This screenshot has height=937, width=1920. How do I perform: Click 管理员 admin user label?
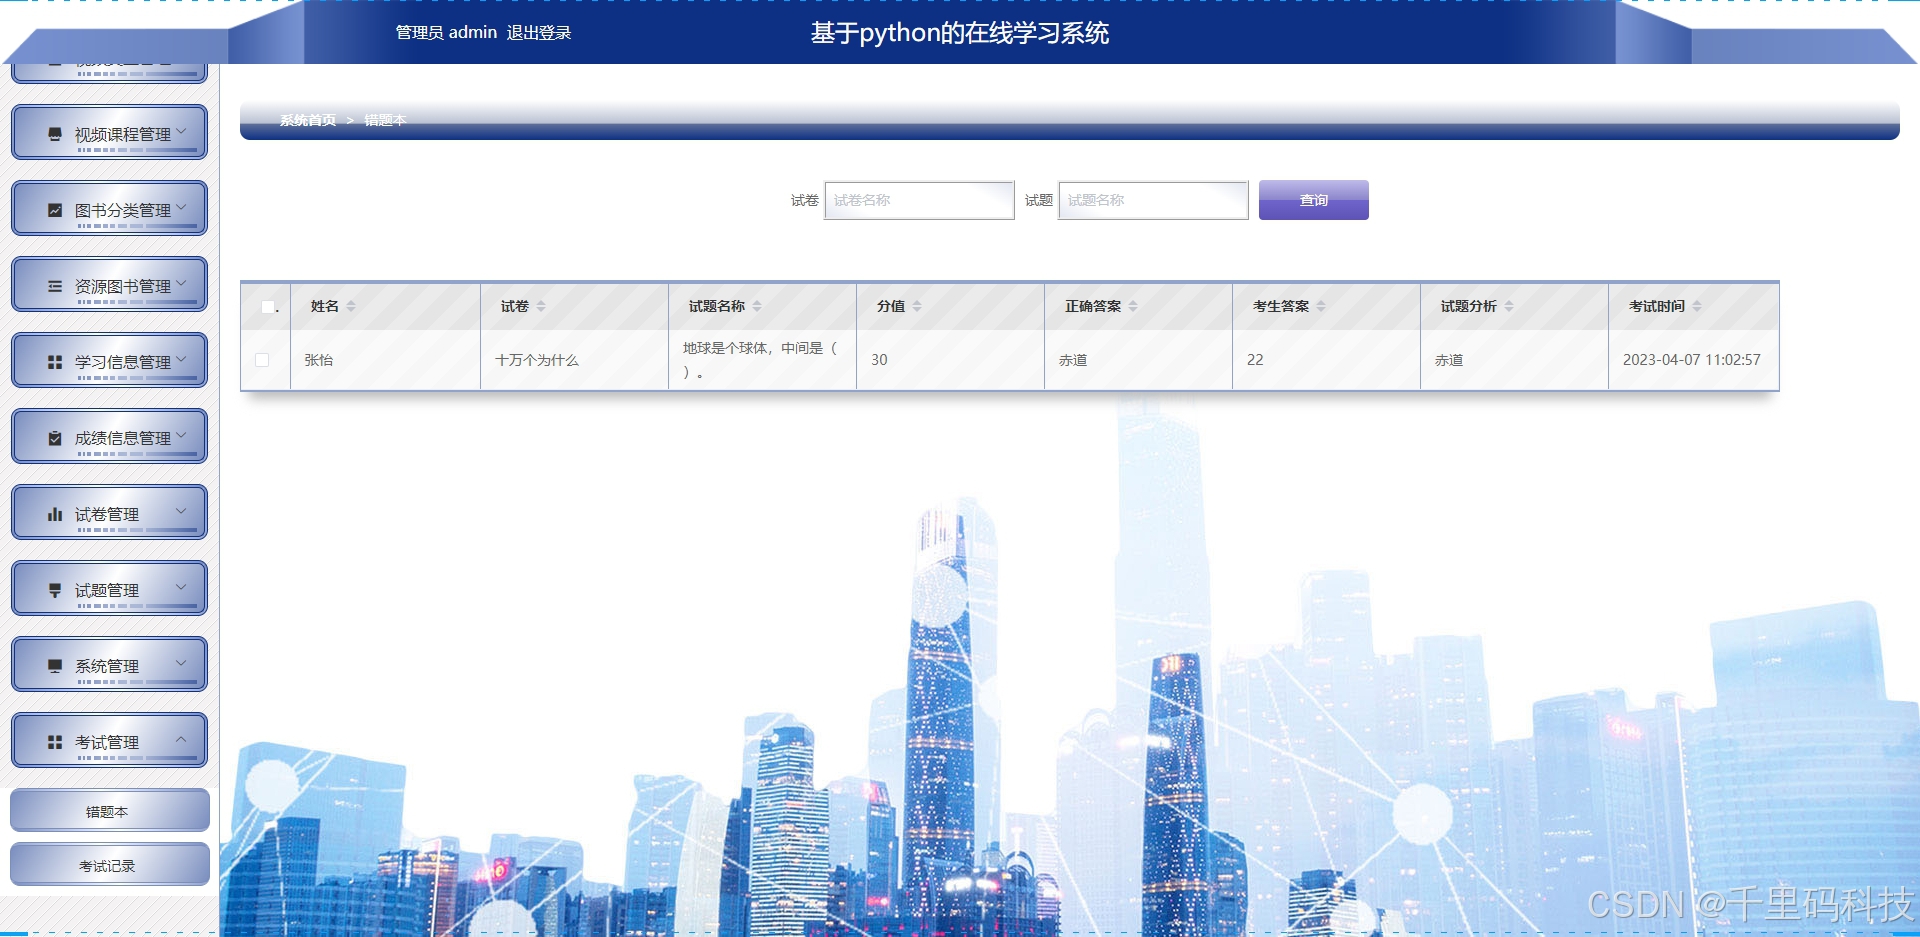tap(446, 33)
